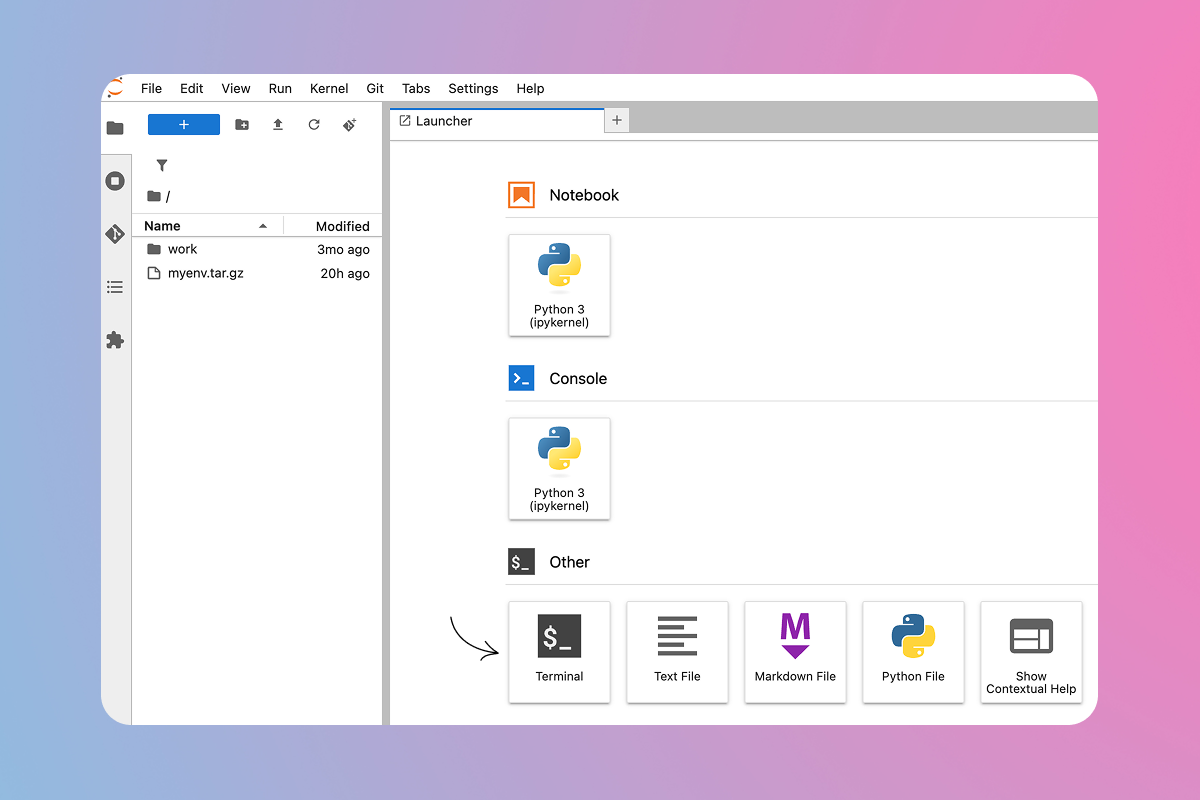Click the Git clone toolbar icon
This screenshot has height=800, width=1200.
click(350, 124)
